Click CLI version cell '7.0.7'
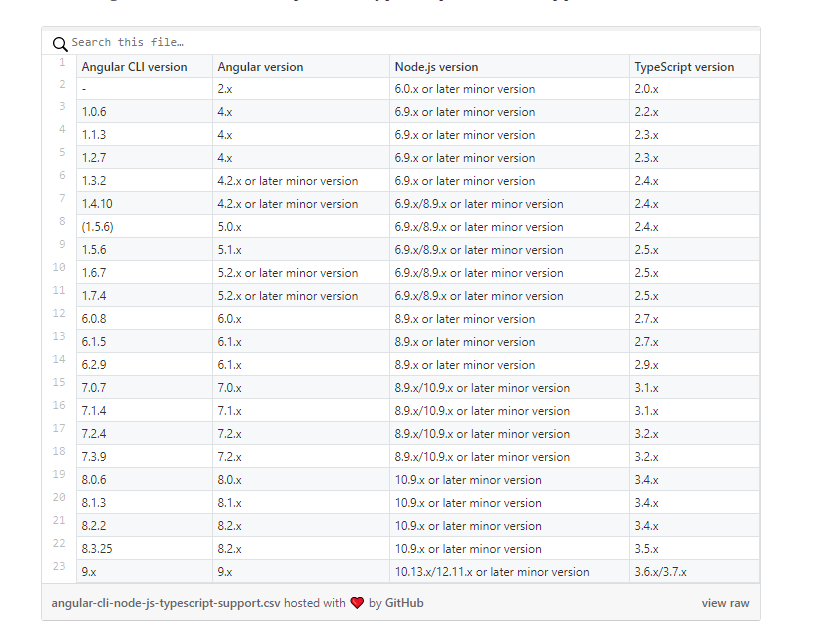Screen dimensions: 813x644 click(145, 388)
